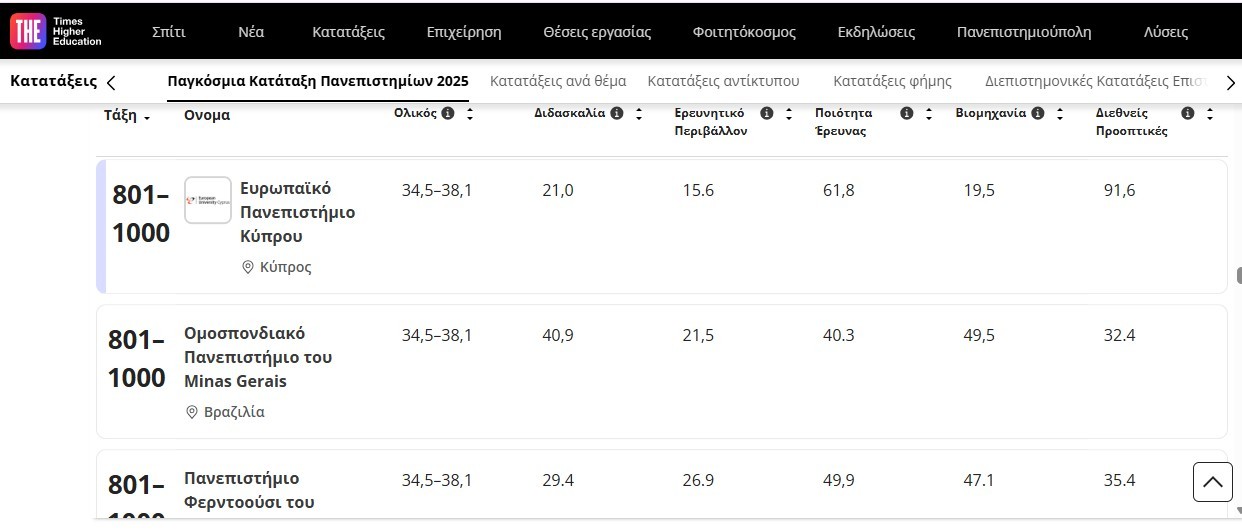This screenshot has width=1242, height=532.
Task: Toggle sort arrows for Διδασκαλία column
Action: pyautogui.click(x=639, y=114)
